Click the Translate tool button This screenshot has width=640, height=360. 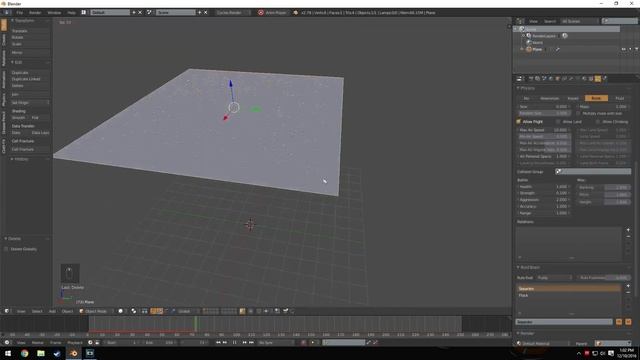point(30,31)
